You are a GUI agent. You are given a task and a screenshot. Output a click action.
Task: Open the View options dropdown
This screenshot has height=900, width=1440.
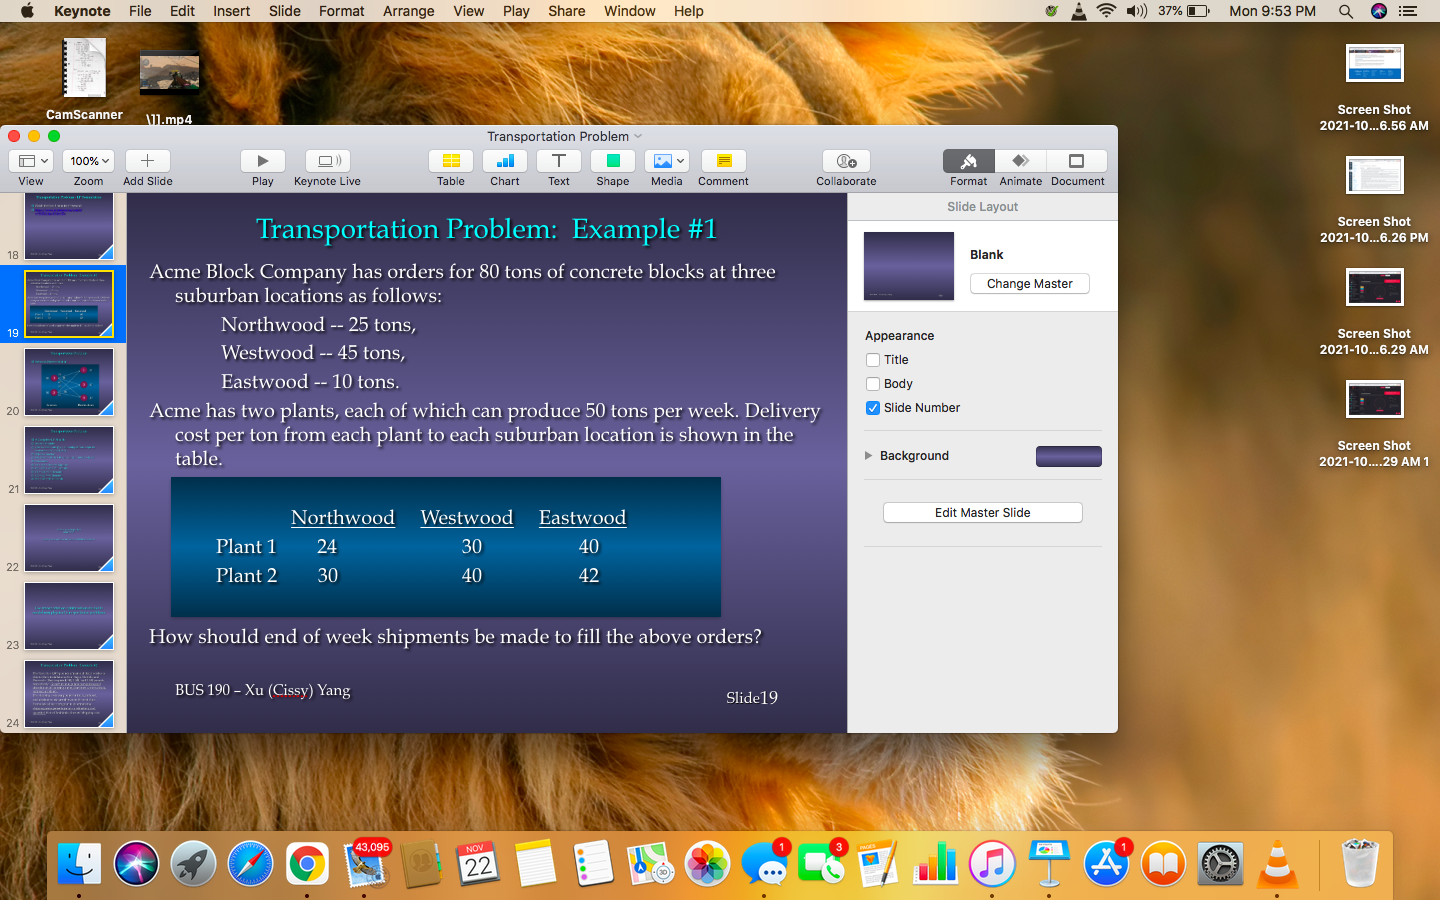(x=31, y=160)
